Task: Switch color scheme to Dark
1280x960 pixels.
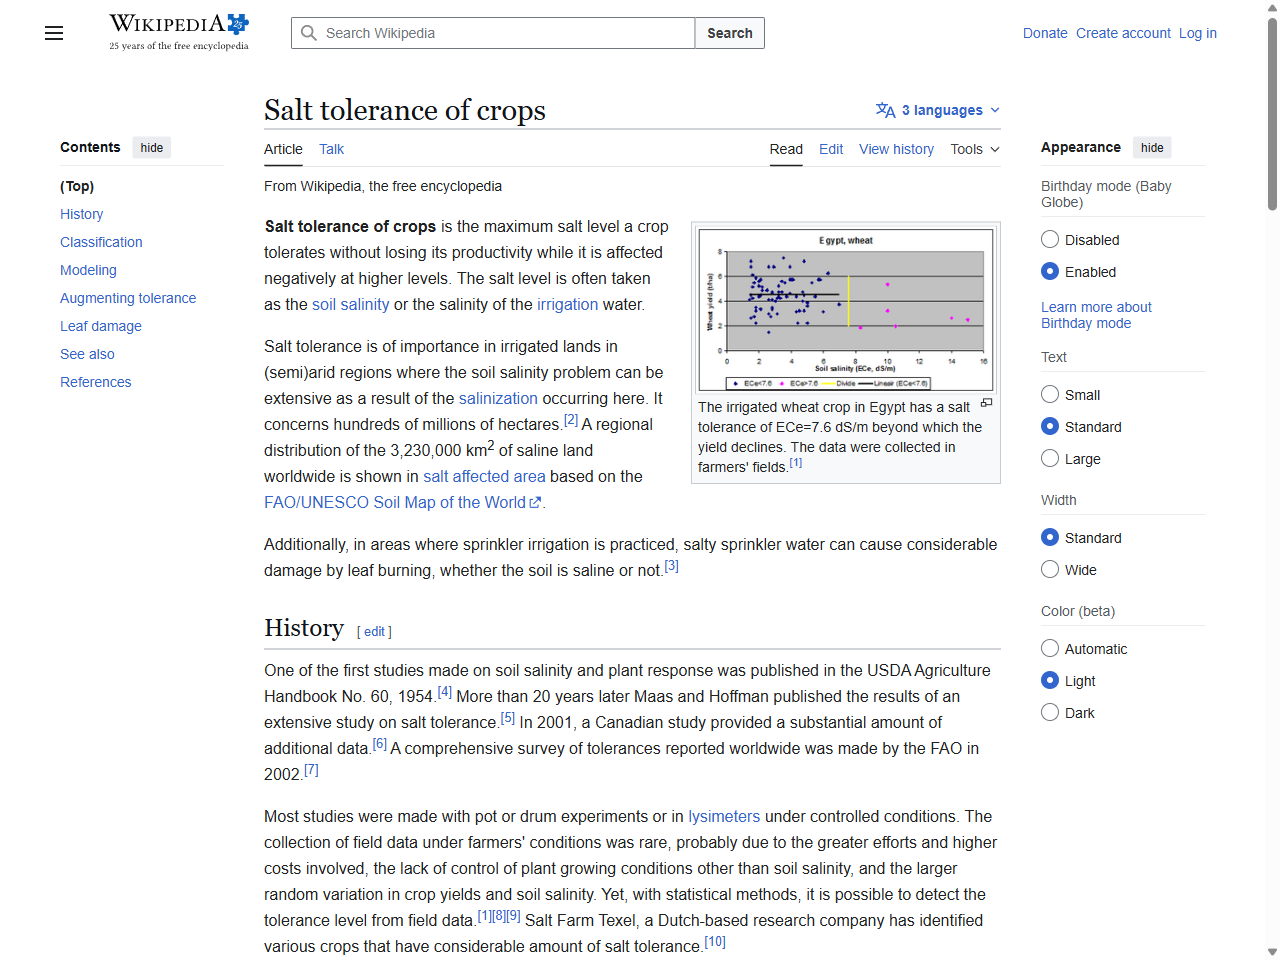Action: point(1050,712)
